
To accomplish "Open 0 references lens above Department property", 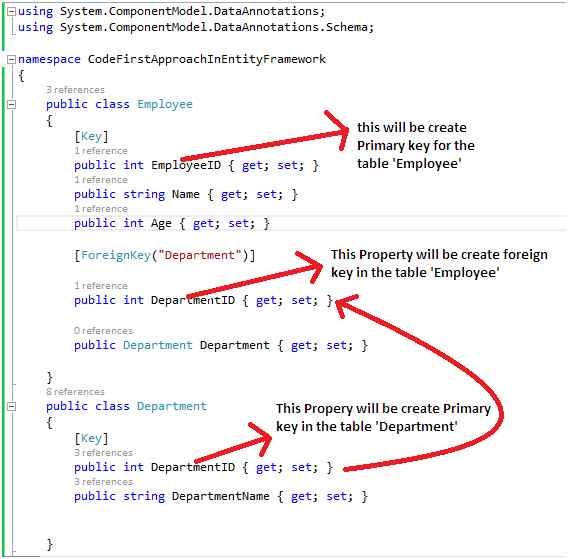I will click(104, 331).
